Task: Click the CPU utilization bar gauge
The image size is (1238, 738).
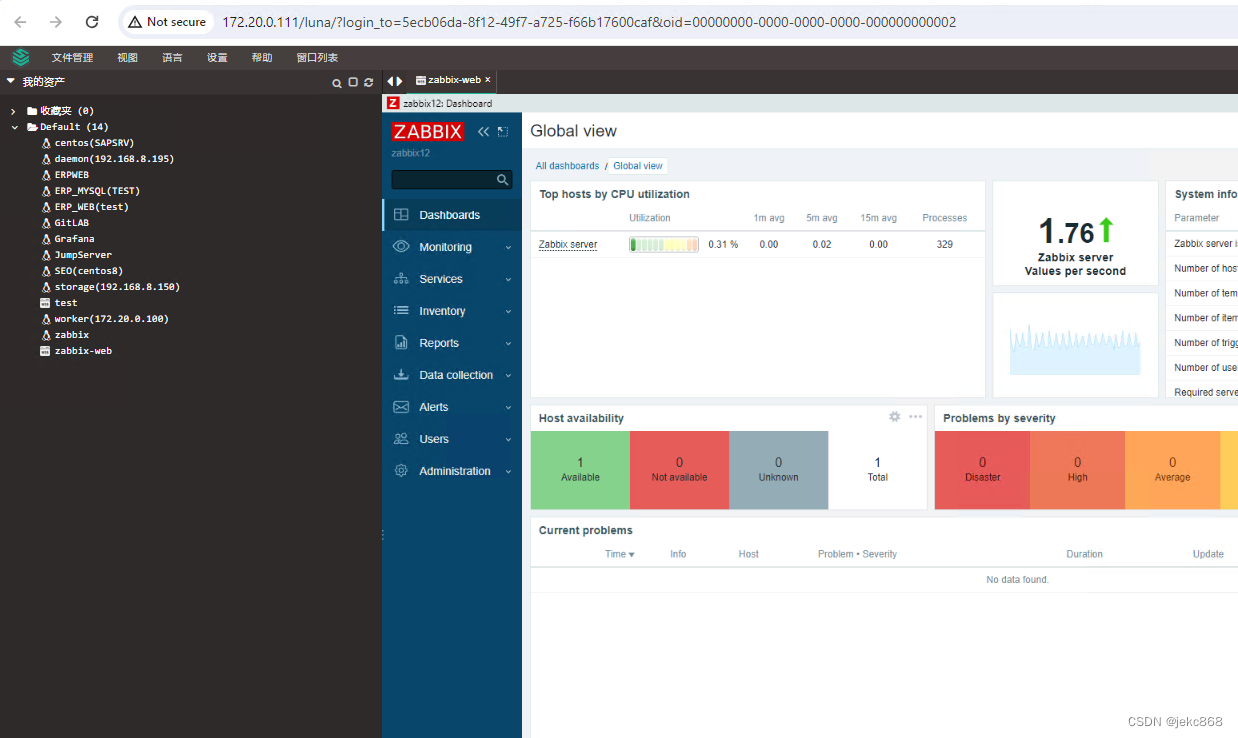Action: (x=664, y=244)
